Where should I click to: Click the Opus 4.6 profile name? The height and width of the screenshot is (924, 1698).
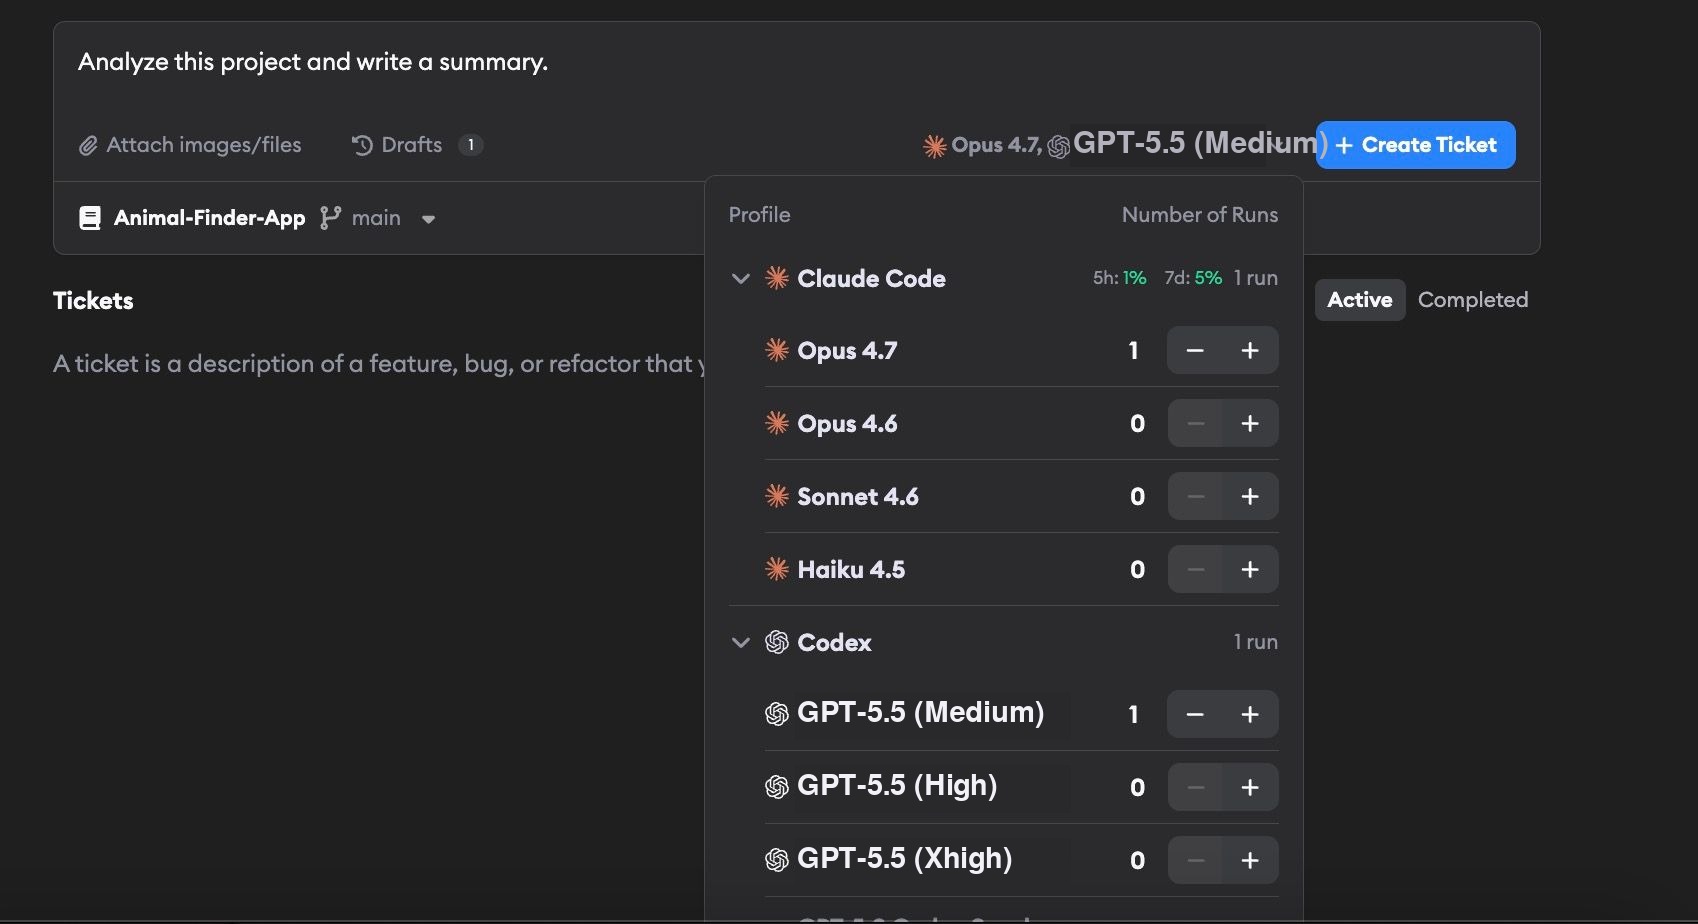point(847,424)
